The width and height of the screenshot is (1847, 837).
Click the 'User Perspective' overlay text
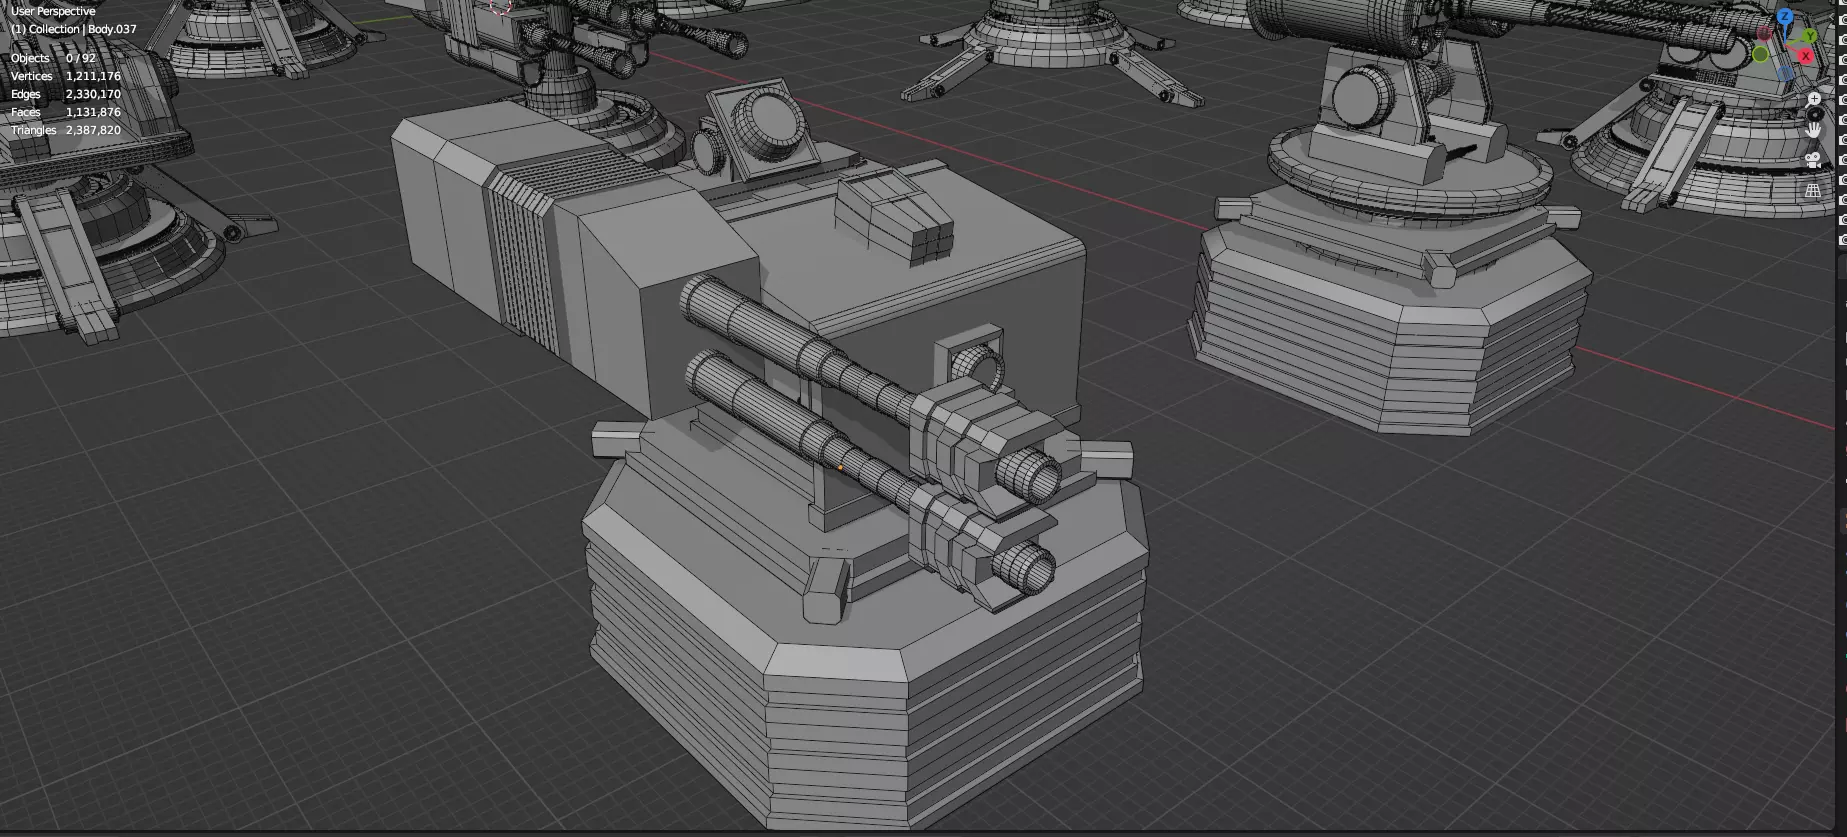53,11
